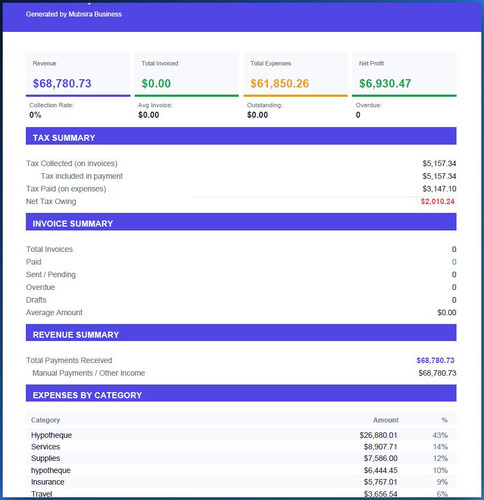Select the 'Supplies' category row
The width and height of the screenshot is (484, 500).
241,458
